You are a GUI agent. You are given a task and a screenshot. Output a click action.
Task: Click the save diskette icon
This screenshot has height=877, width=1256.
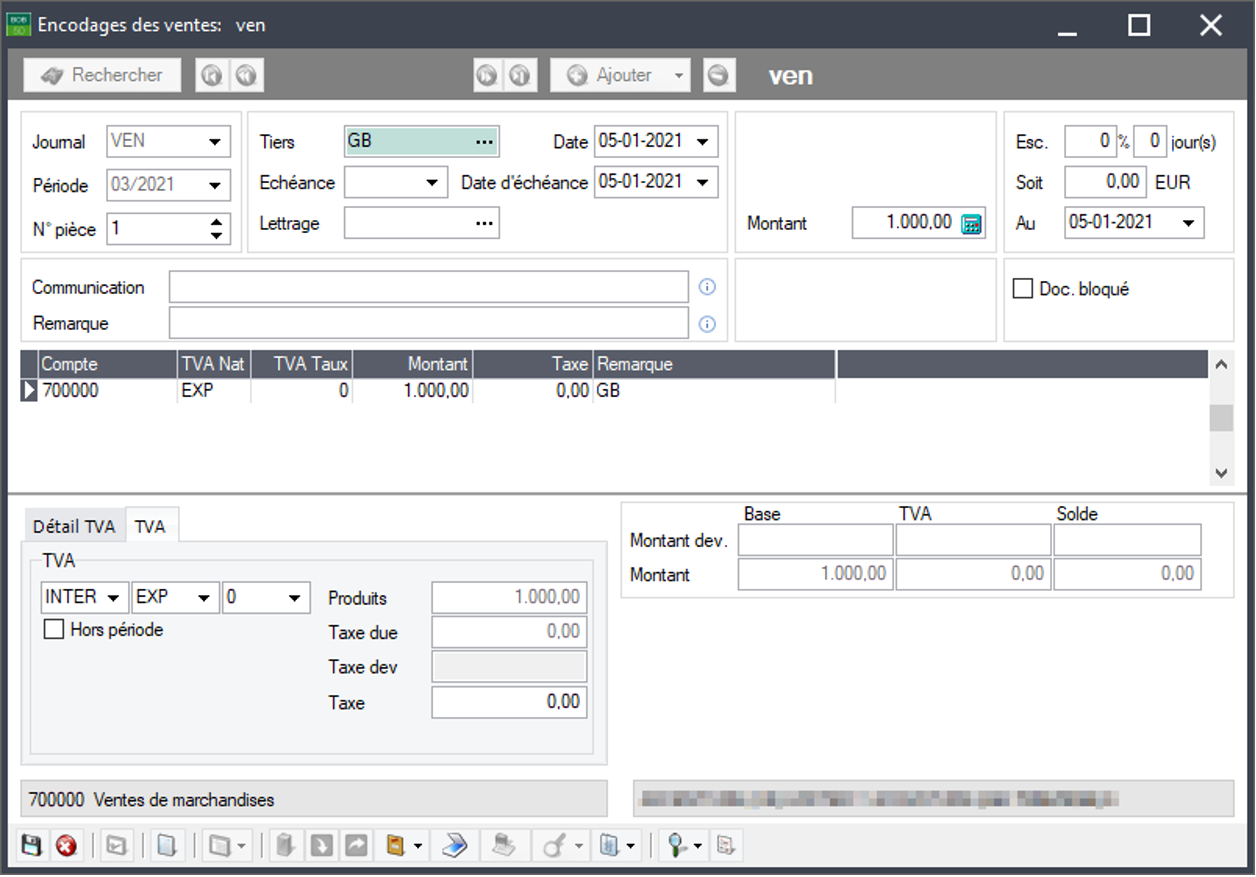[x=31, y=846]
